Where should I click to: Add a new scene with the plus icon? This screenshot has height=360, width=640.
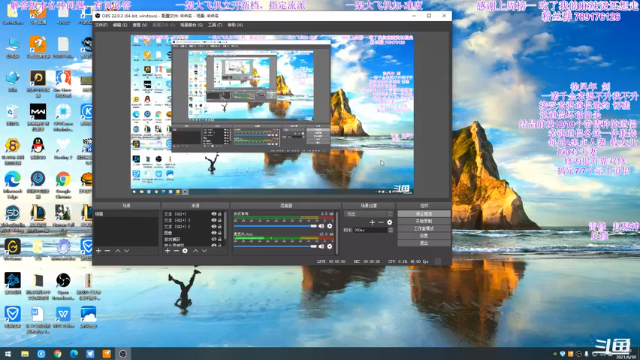[x=98, y=251]
